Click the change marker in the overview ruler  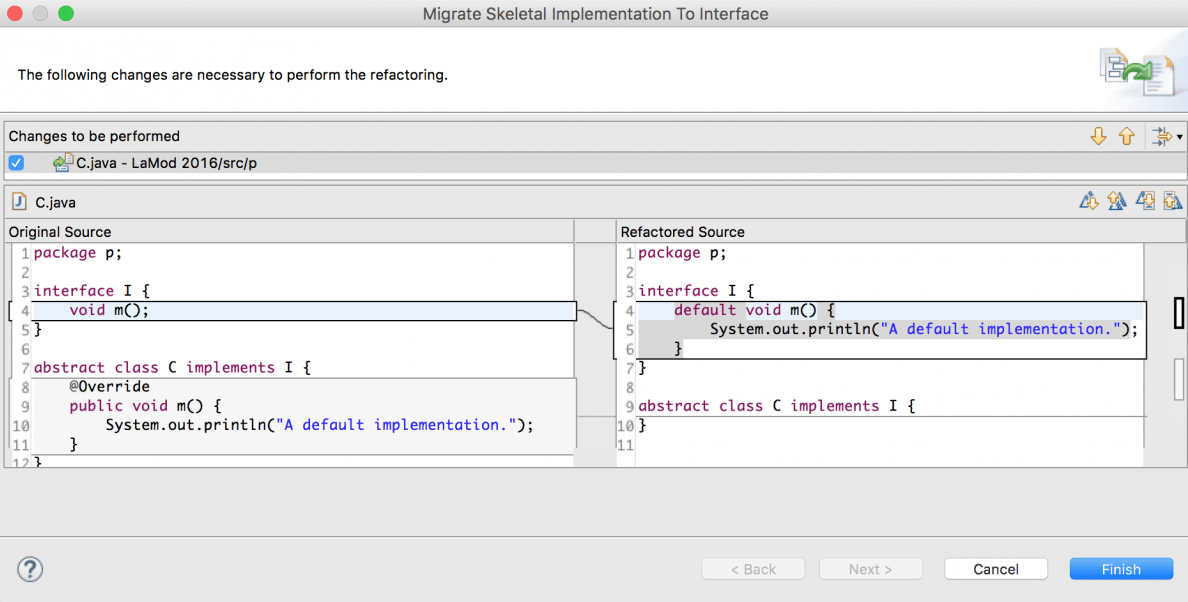point(1179,313)
